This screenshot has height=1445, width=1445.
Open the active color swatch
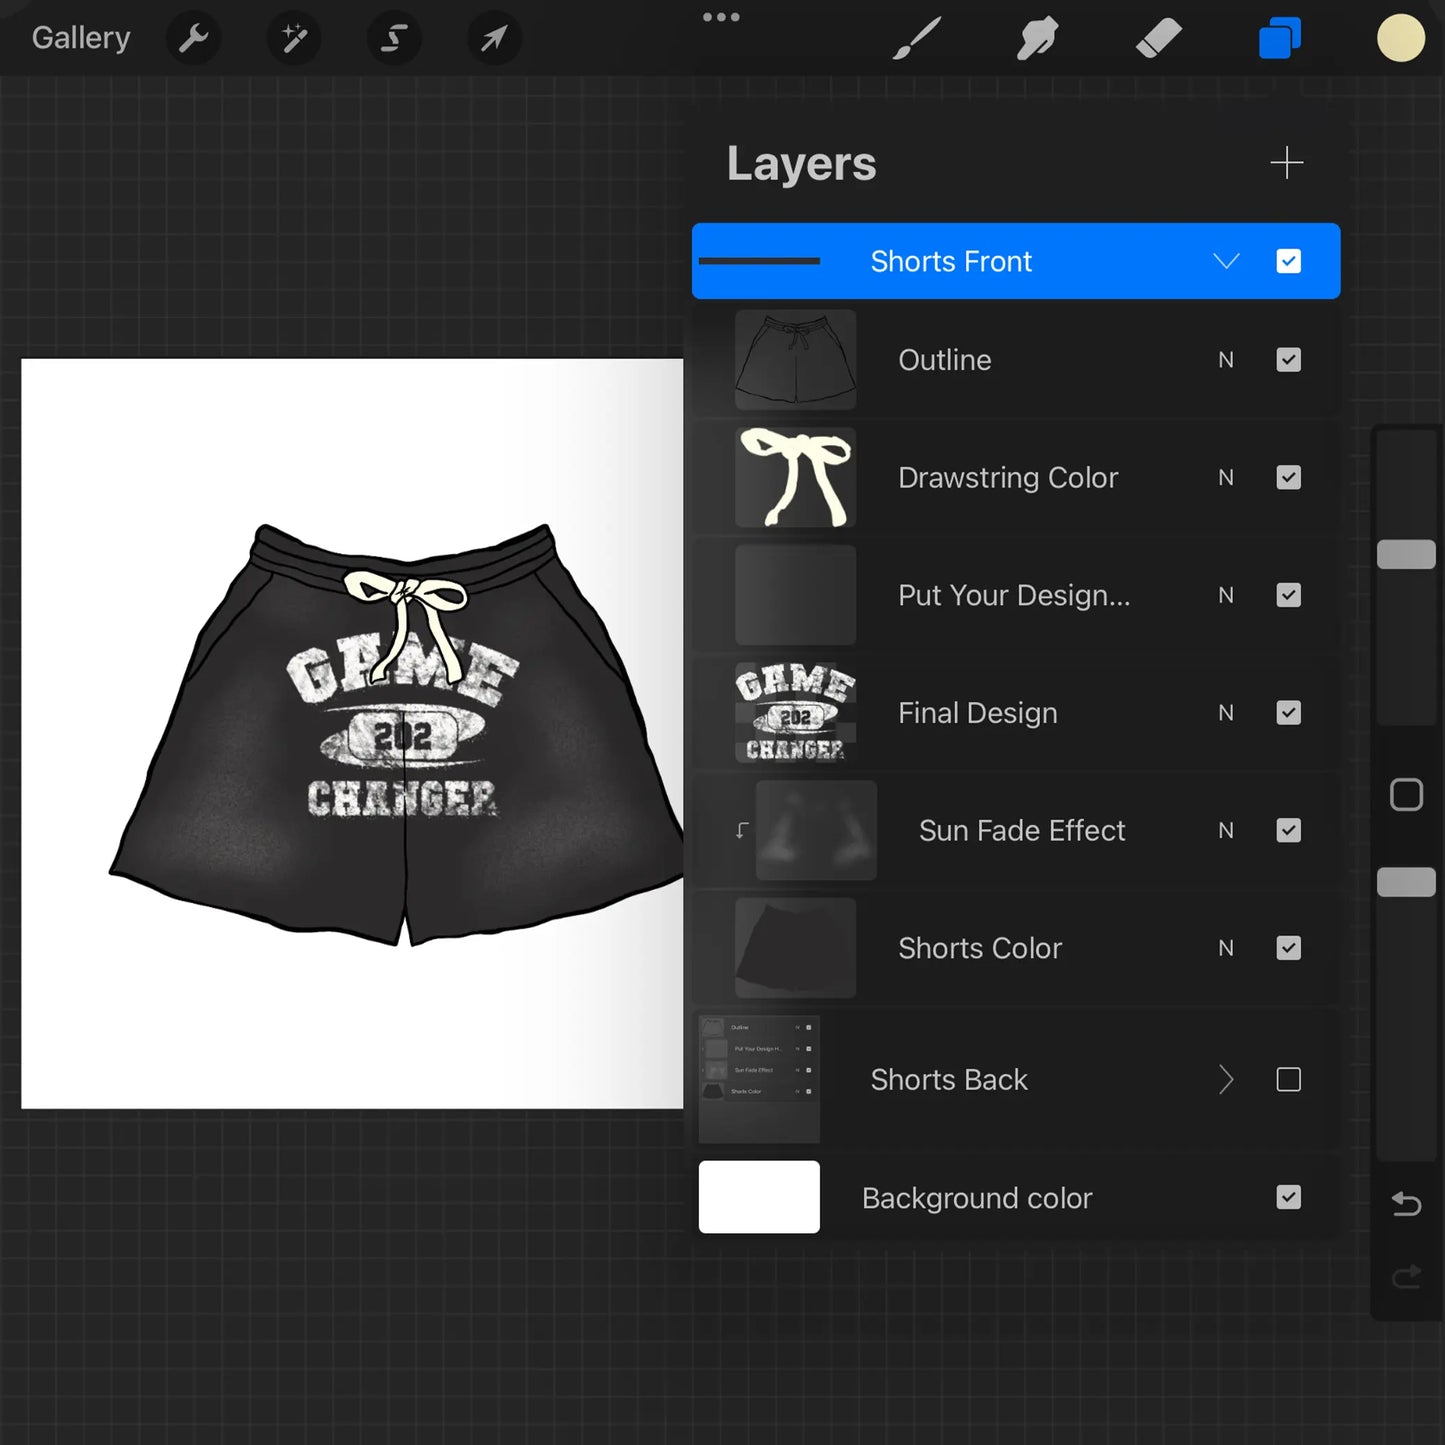pyautogui.click(x=1400, y=38)
